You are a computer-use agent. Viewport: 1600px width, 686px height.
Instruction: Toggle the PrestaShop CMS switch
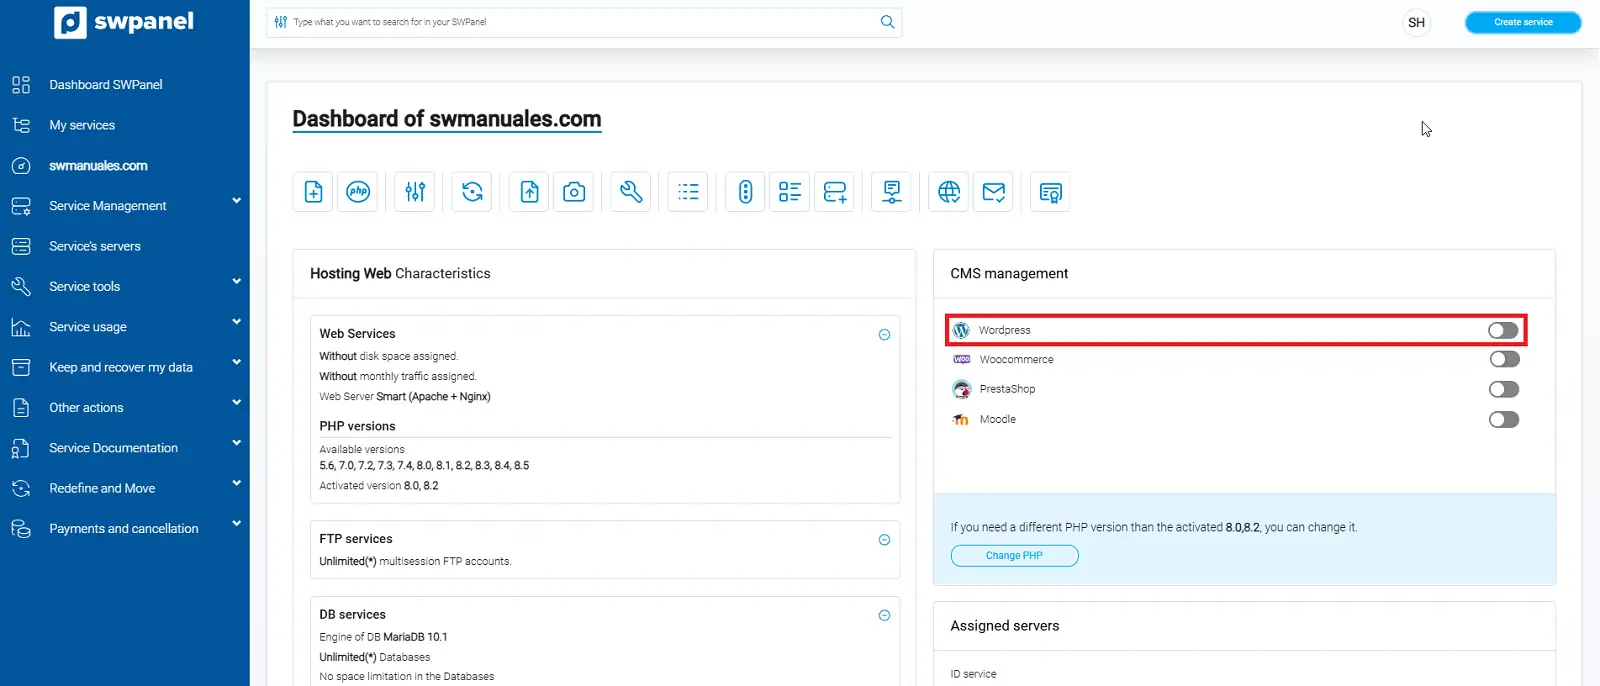pyautogui.click(x=1503, y=389)
